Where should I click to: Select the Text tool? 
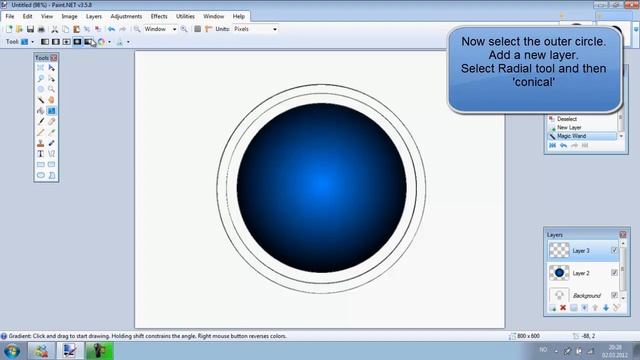point(40,154)
